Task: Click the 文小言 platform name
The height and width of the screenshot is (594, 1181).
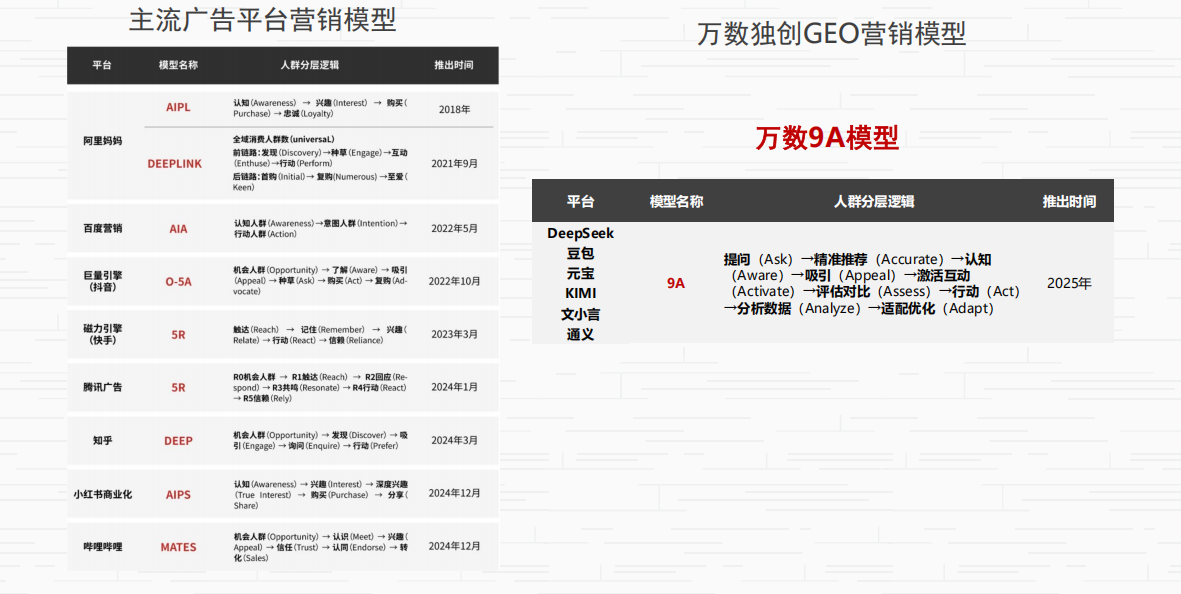Action: [581, 314]
